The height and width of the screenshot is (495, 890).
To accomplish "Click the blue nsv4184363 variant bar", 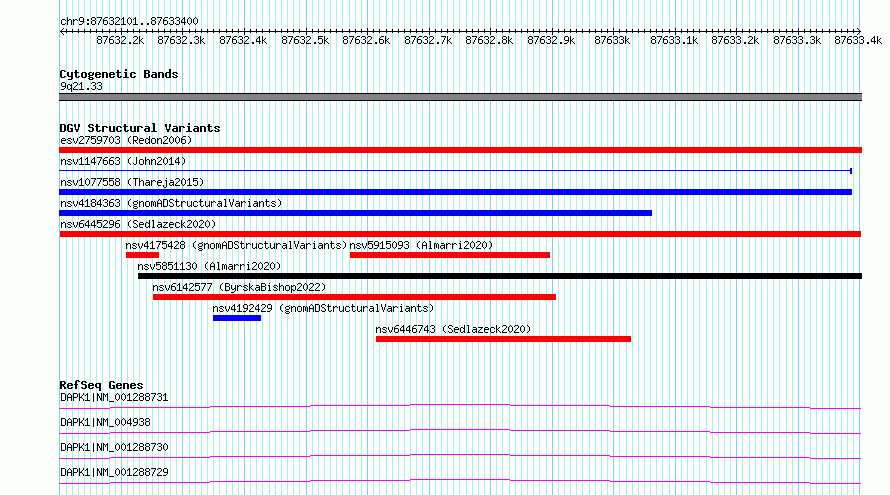I will tap(355, 213).
